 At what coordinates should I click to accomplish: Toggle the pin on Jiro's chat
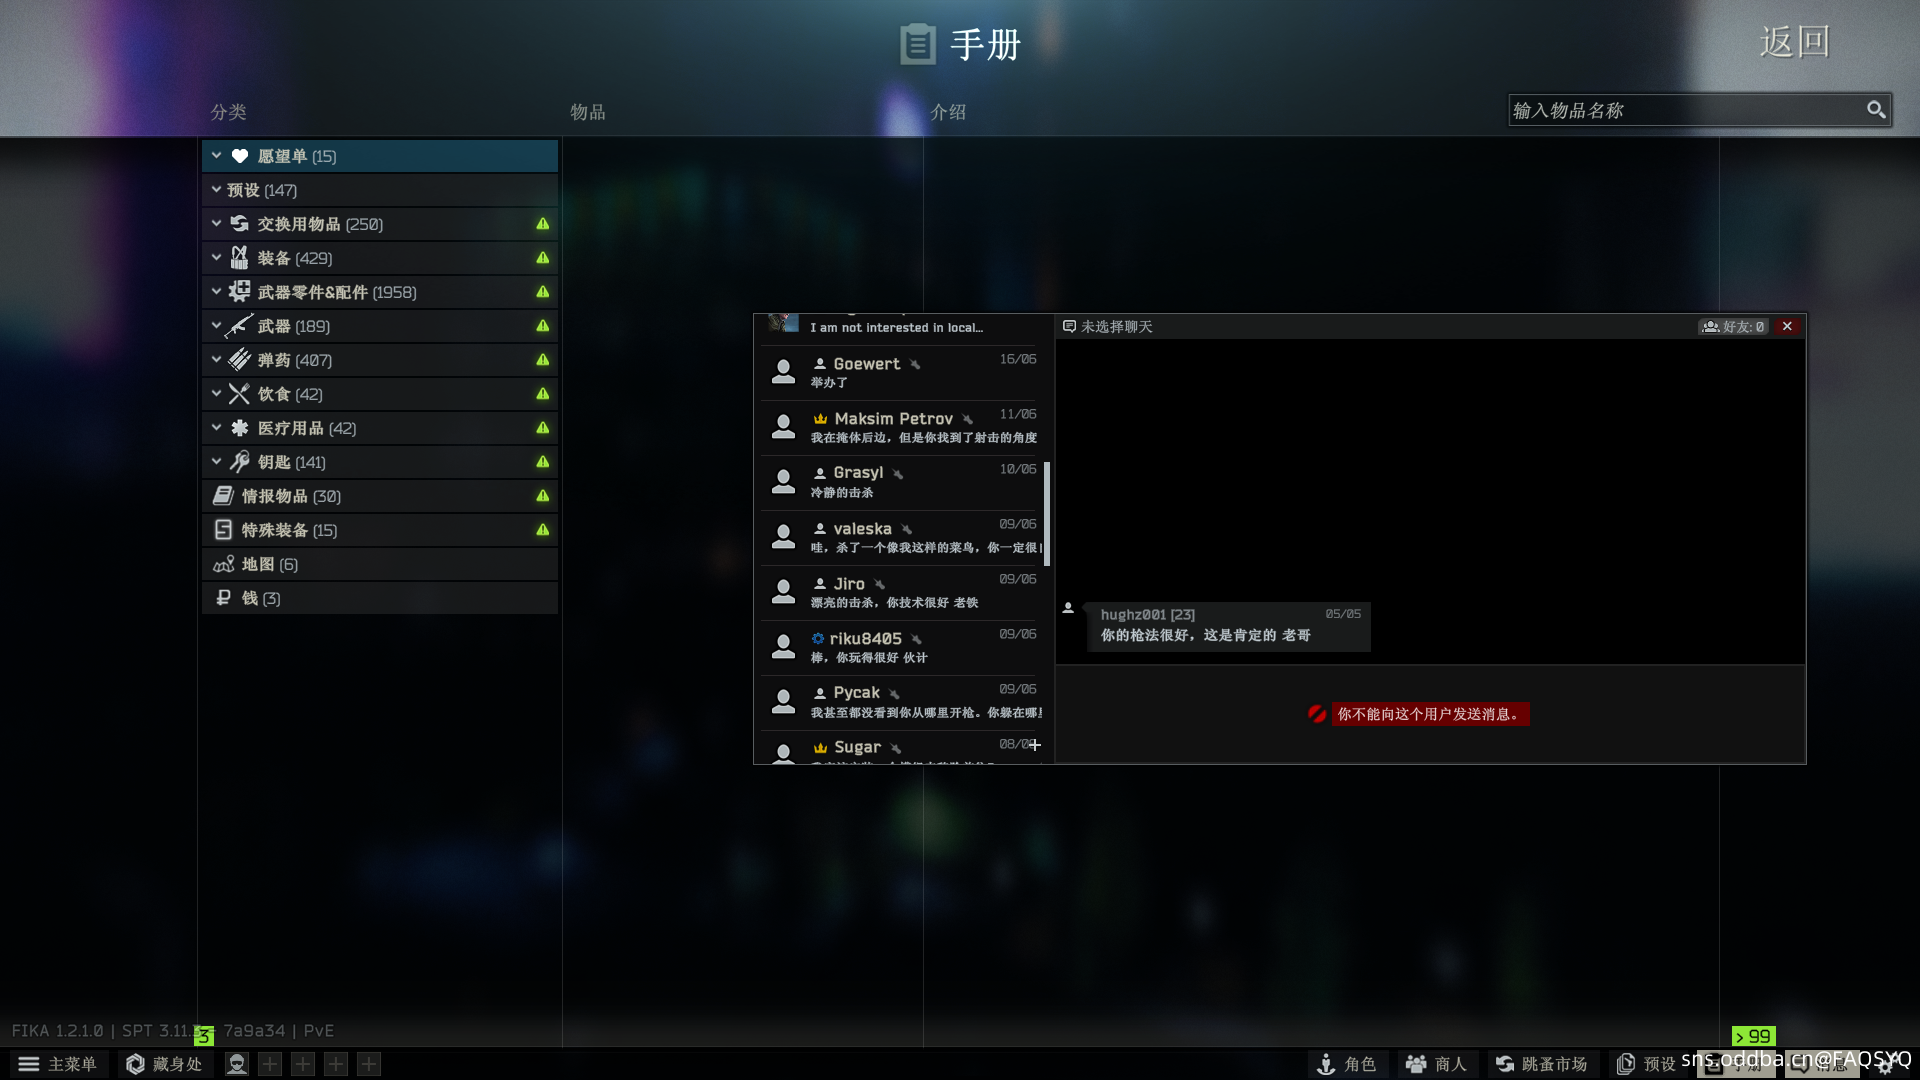(x=879, y=585)
